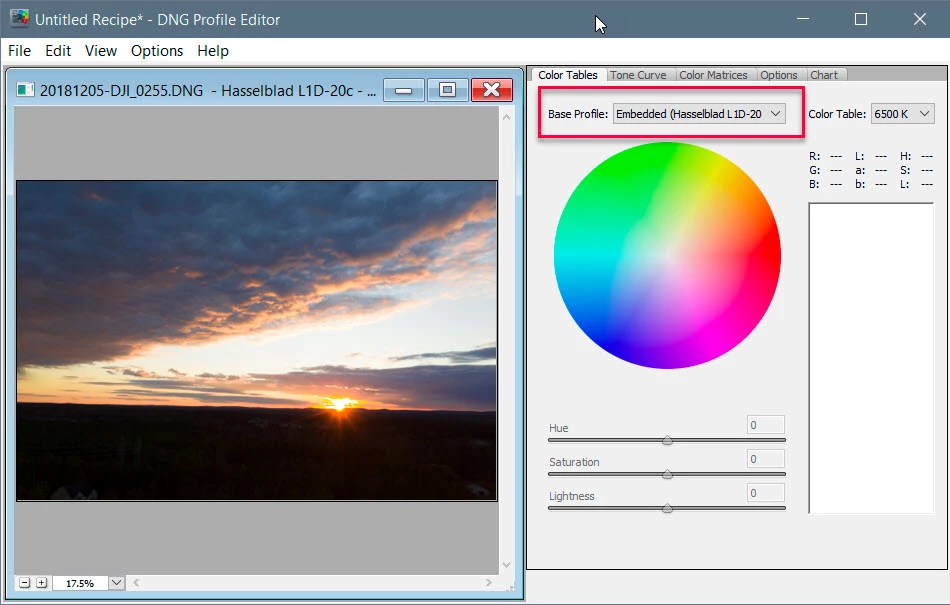Screen dimensions: 950x605
Task: Switch to the Chart tab
Action: (x=824, y=74)
